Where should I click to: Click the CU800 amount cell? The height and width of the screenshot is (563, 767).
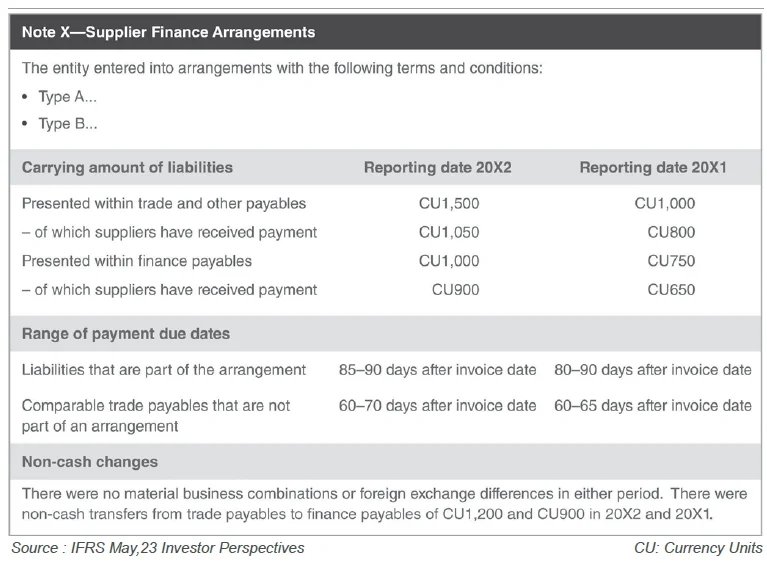tap(671, 233)
